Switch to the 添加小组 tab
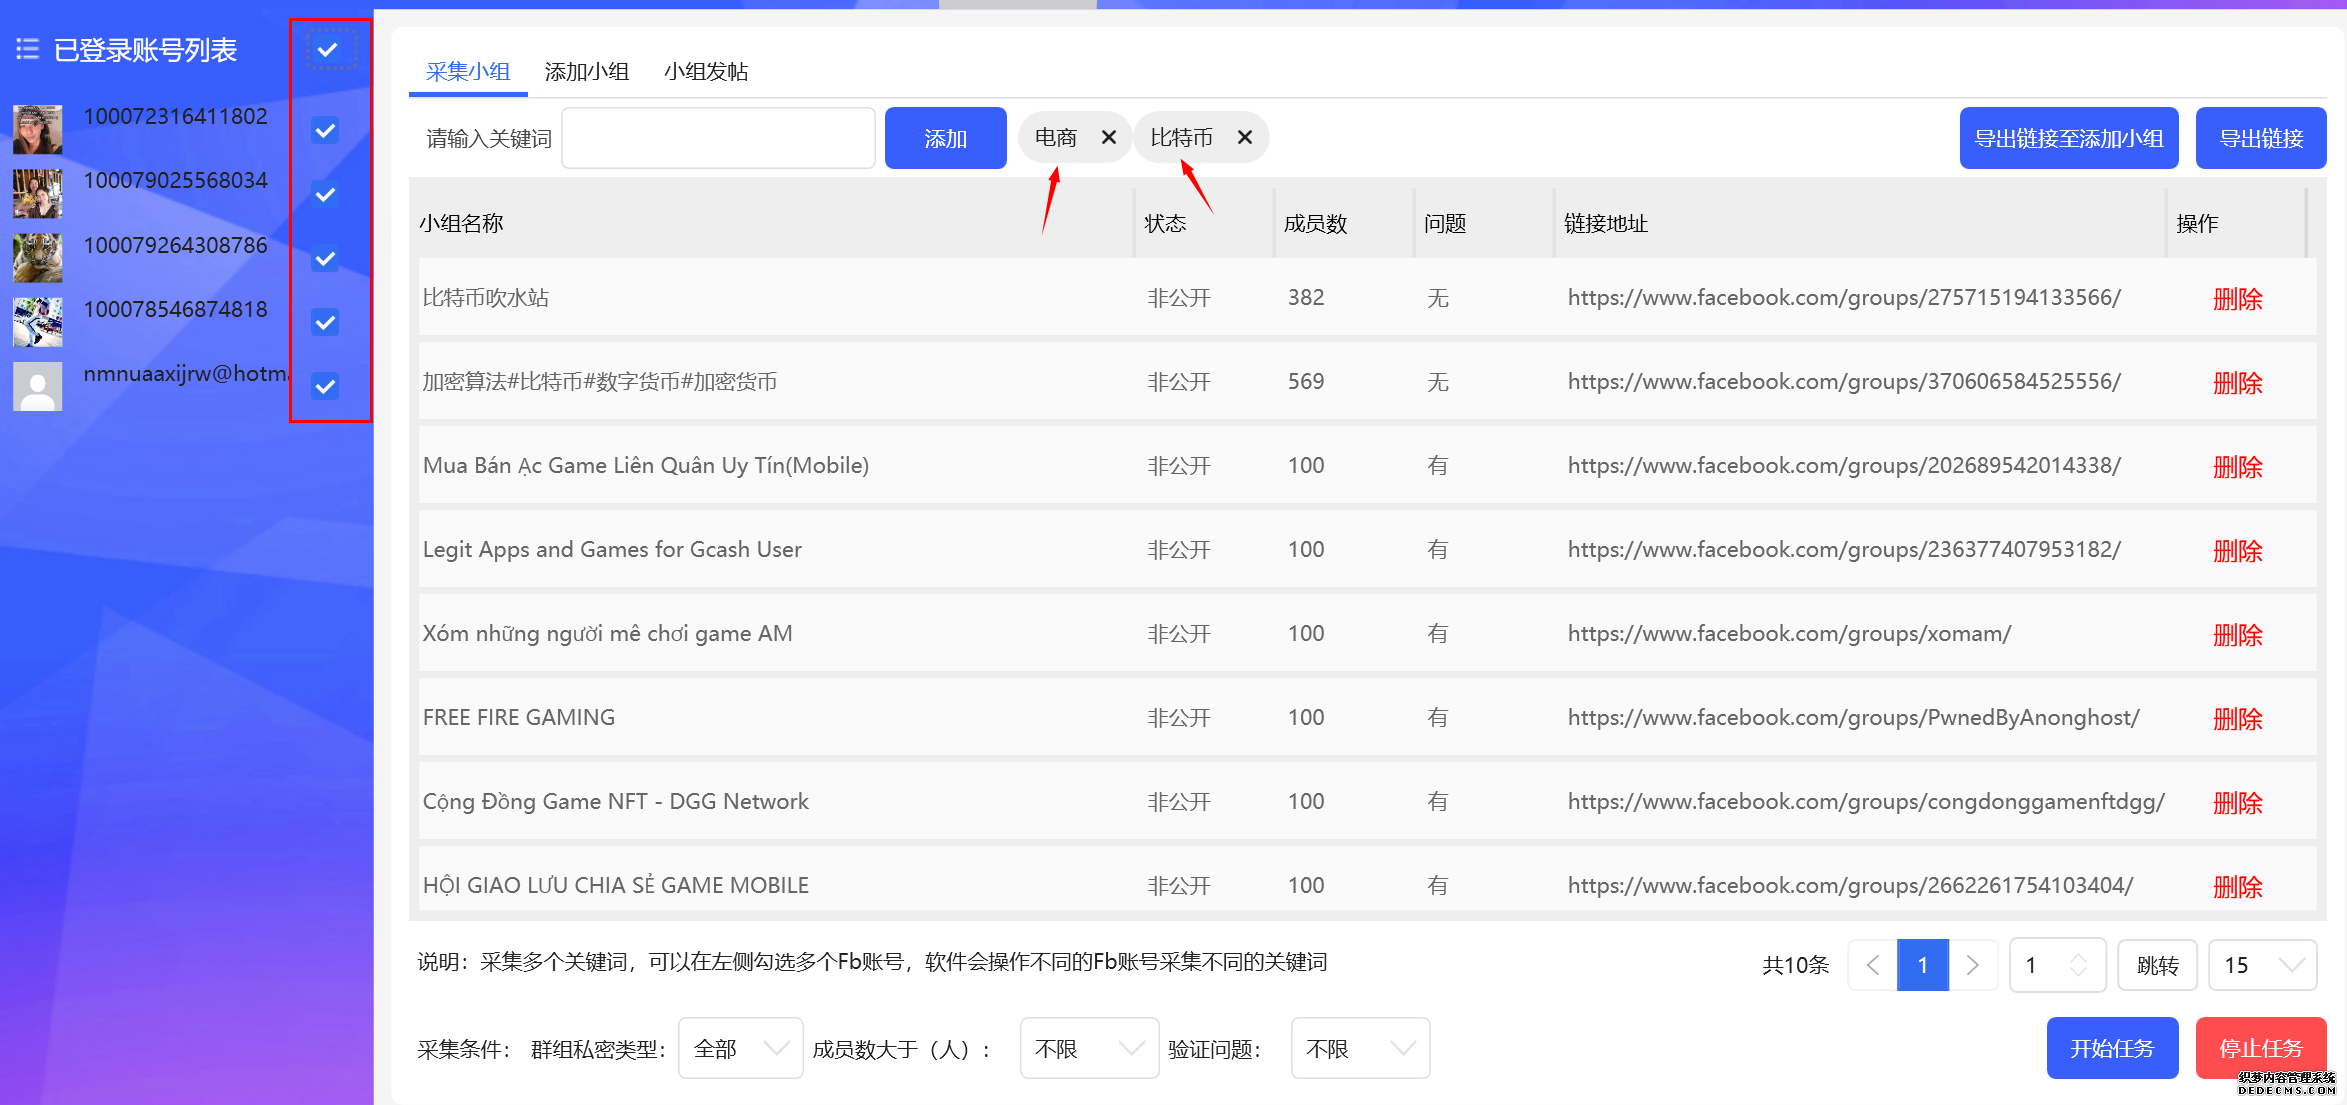 click(587, 71)
